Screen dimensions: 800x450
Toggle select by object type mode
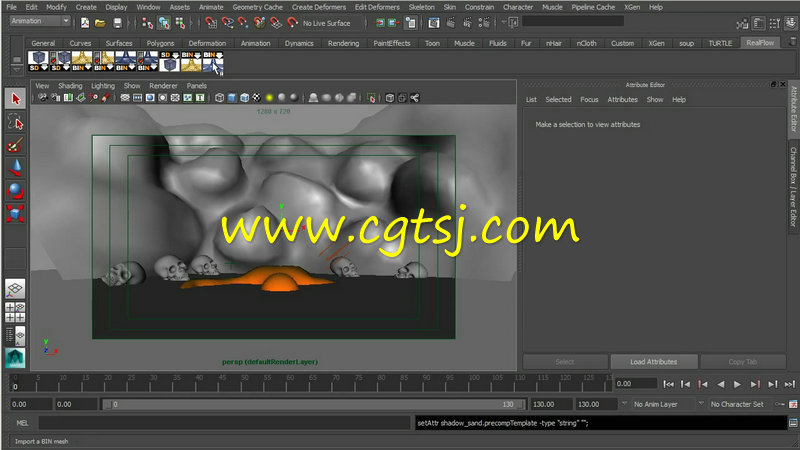pos(164,23)
